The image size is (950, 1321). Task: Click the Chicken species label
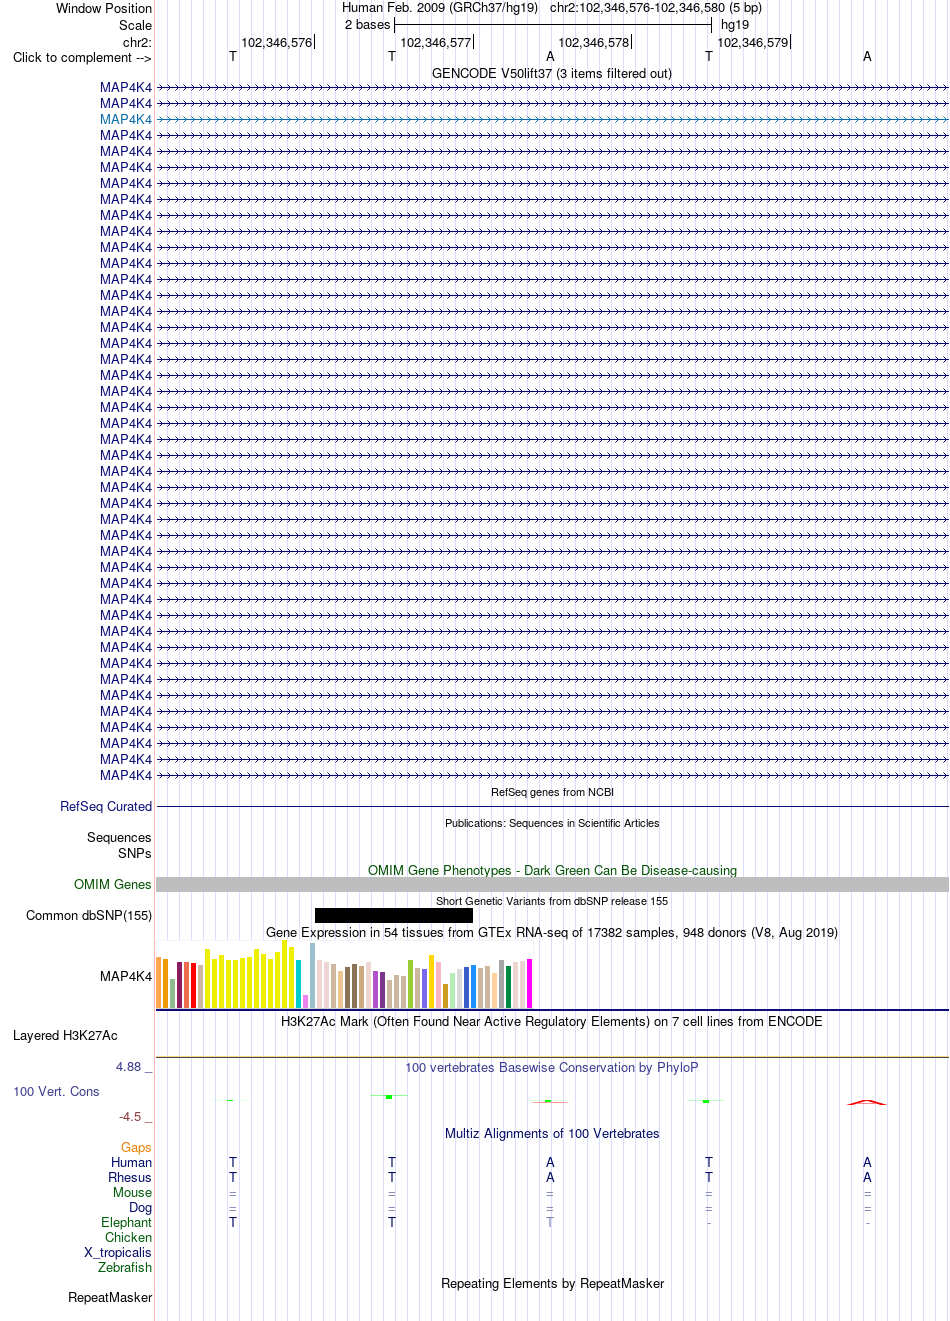[x=128, y=1237]
